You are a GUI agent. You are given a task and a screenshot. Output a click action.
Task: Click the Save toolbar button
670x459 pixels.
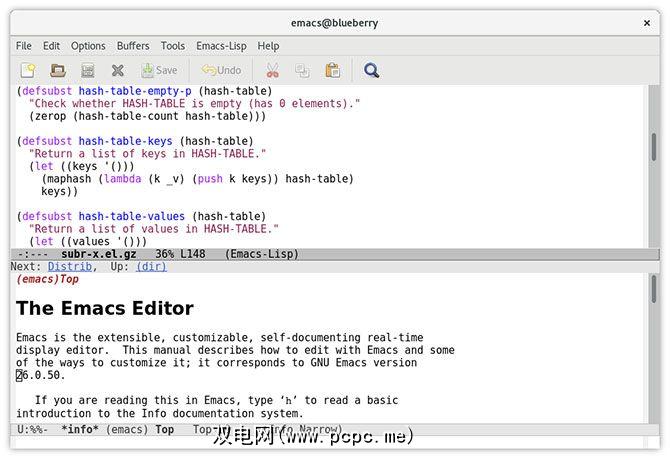159,70
